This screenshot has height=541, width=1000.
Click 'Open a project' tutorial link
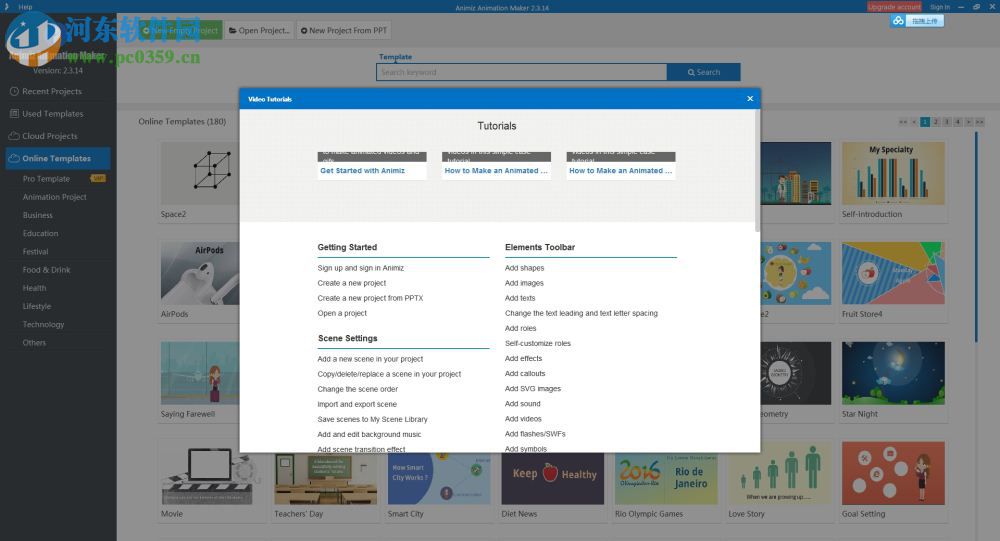point(342,313)
